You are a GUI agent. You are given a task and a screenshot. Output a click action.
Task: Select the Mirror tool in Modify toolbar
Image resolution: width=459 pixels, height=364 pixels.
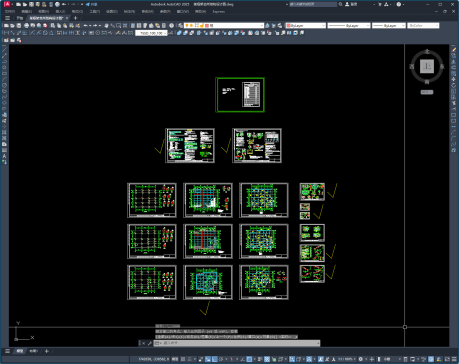point(454,61)
